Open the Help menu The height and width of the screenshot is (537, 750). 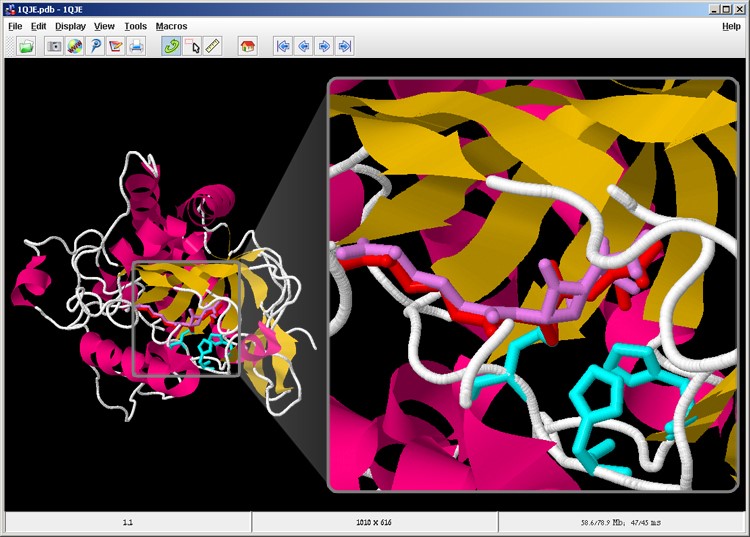tap(731, 26)
